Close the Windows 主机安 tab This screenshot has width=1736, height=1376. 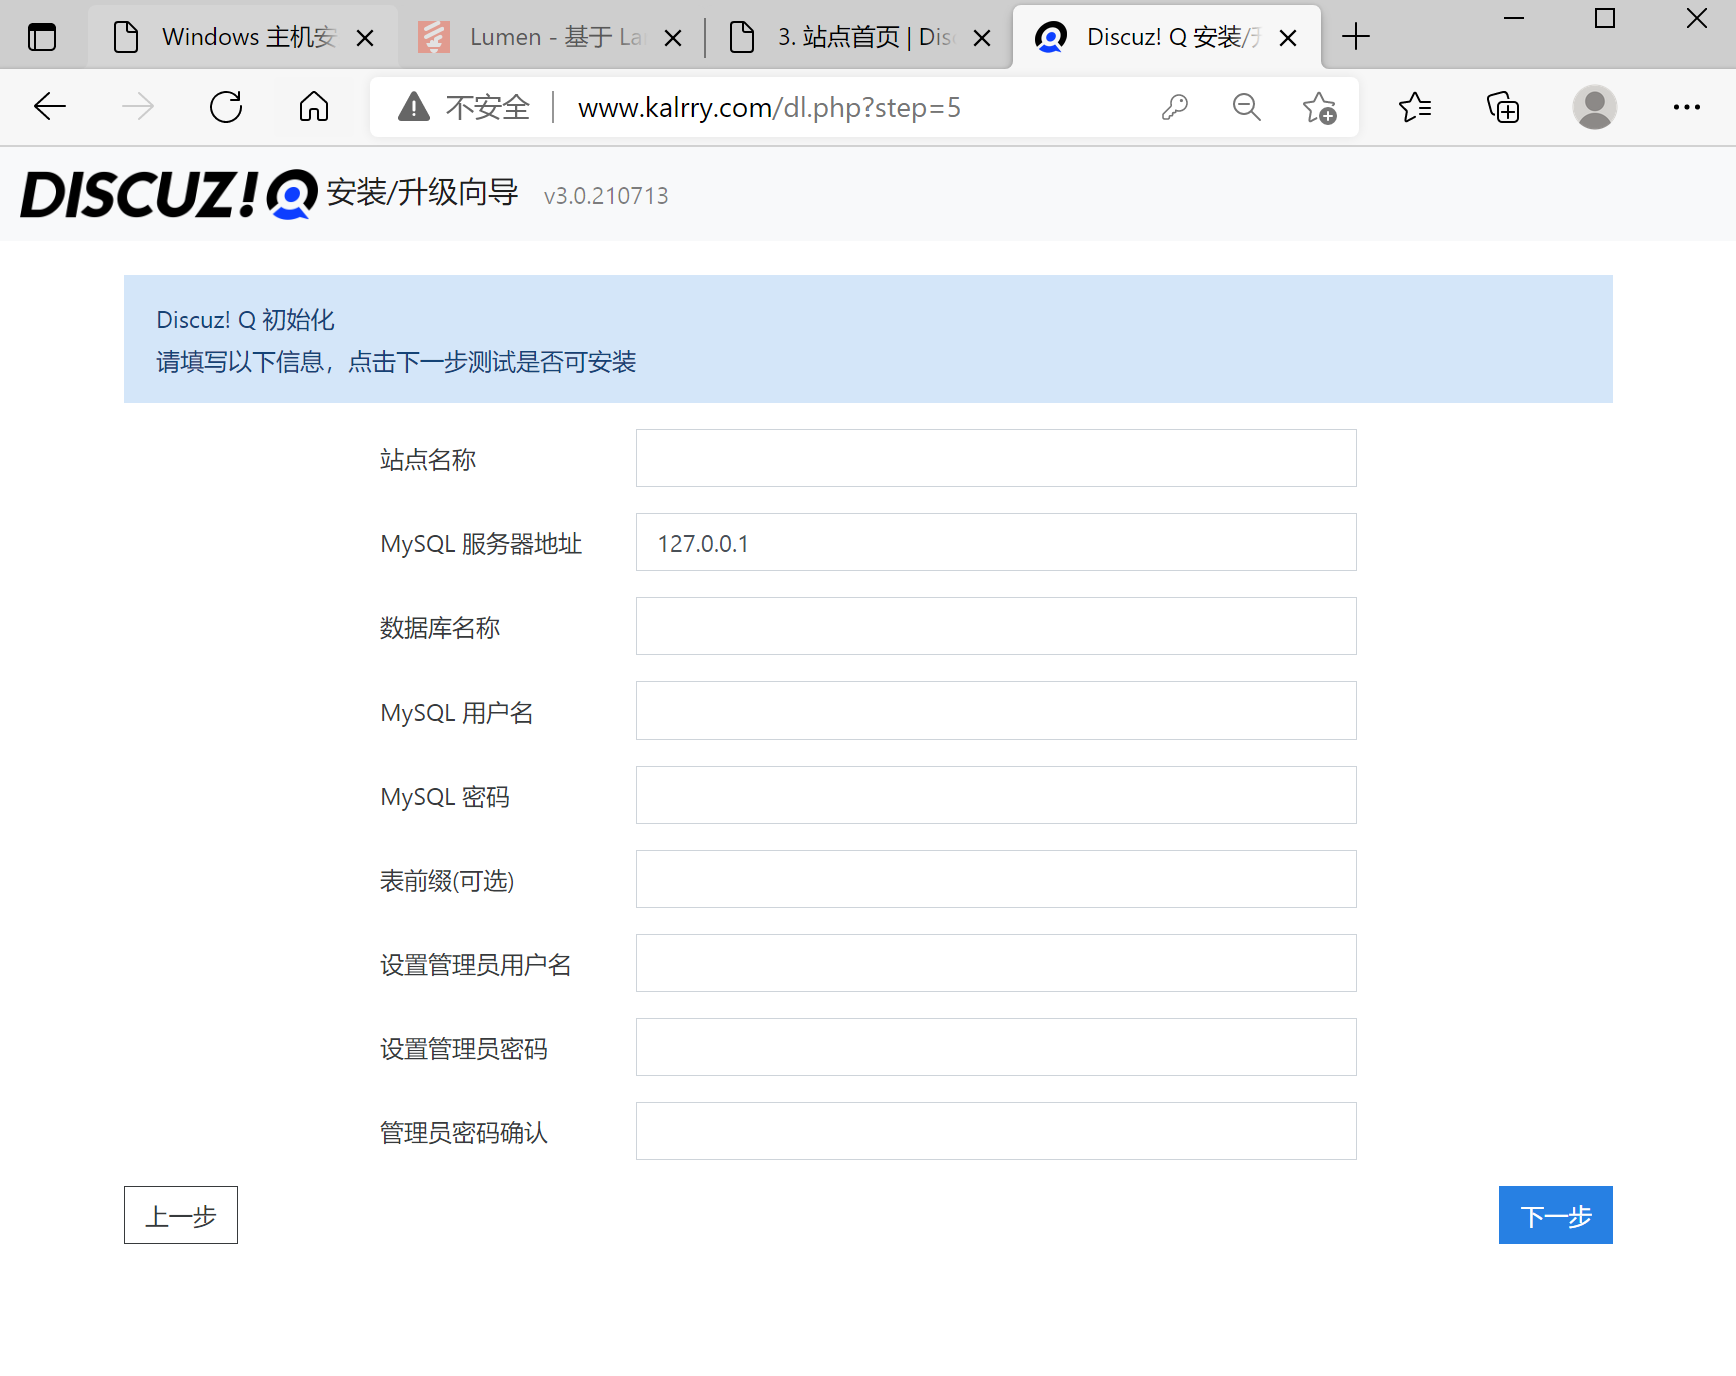[x=364, y=36]
